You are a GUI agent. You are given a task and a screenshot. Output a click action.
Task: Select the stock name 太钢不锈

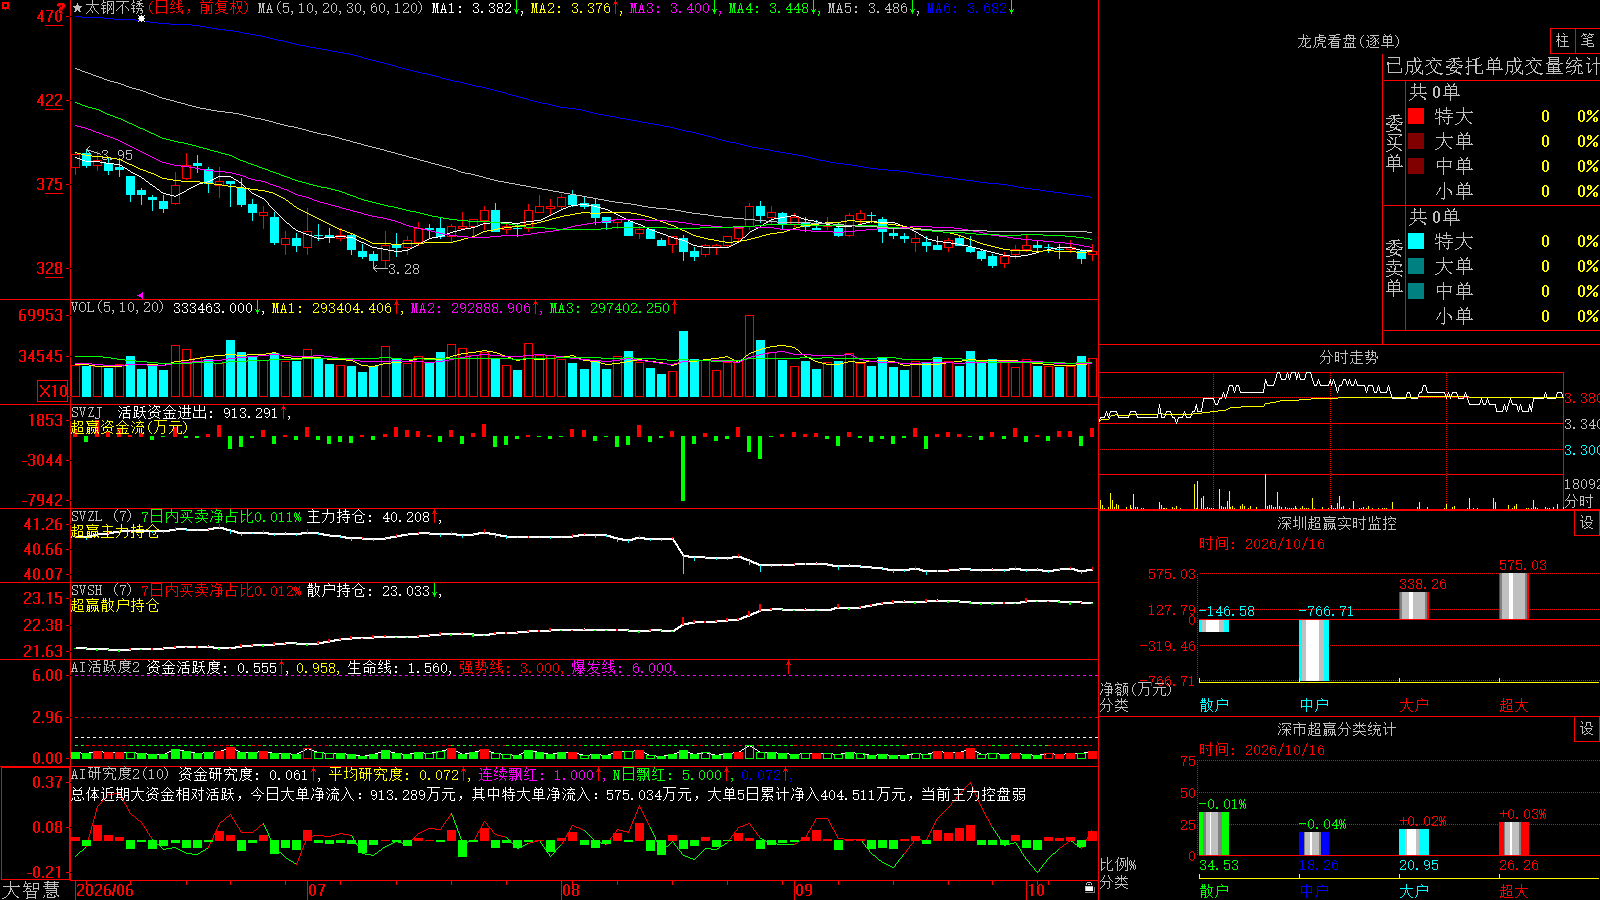tap(114, 8)
